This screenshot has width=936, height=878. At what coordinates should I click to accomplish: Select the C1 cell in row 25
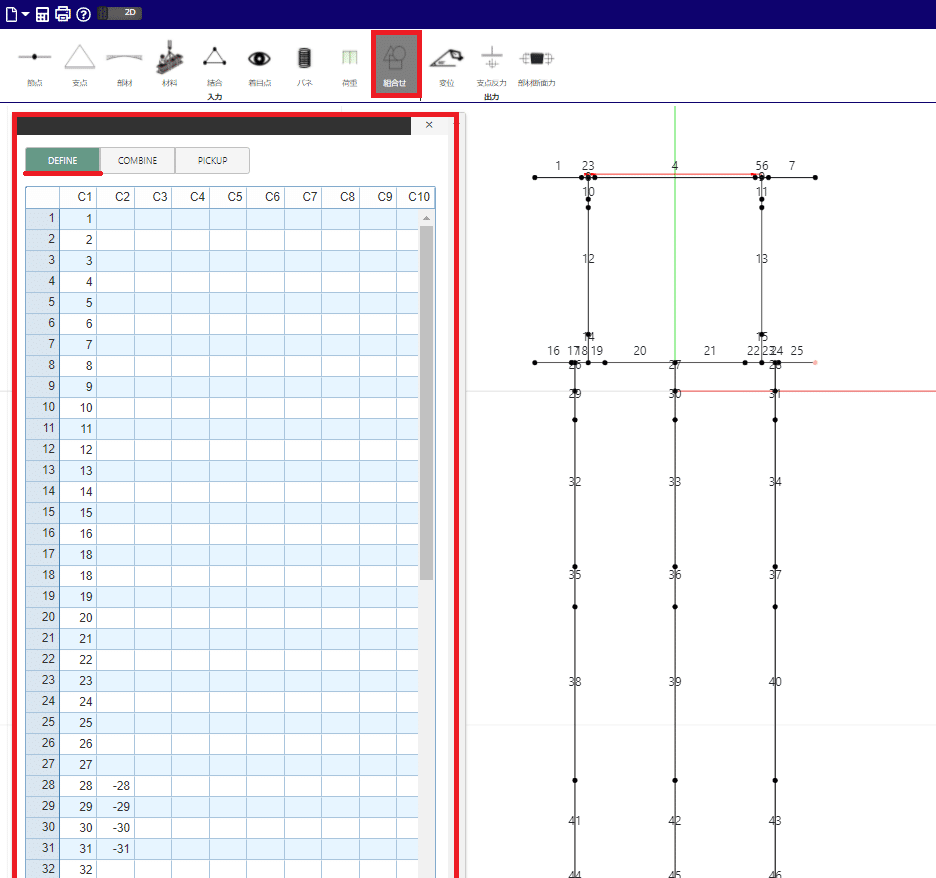pos(78,722)
